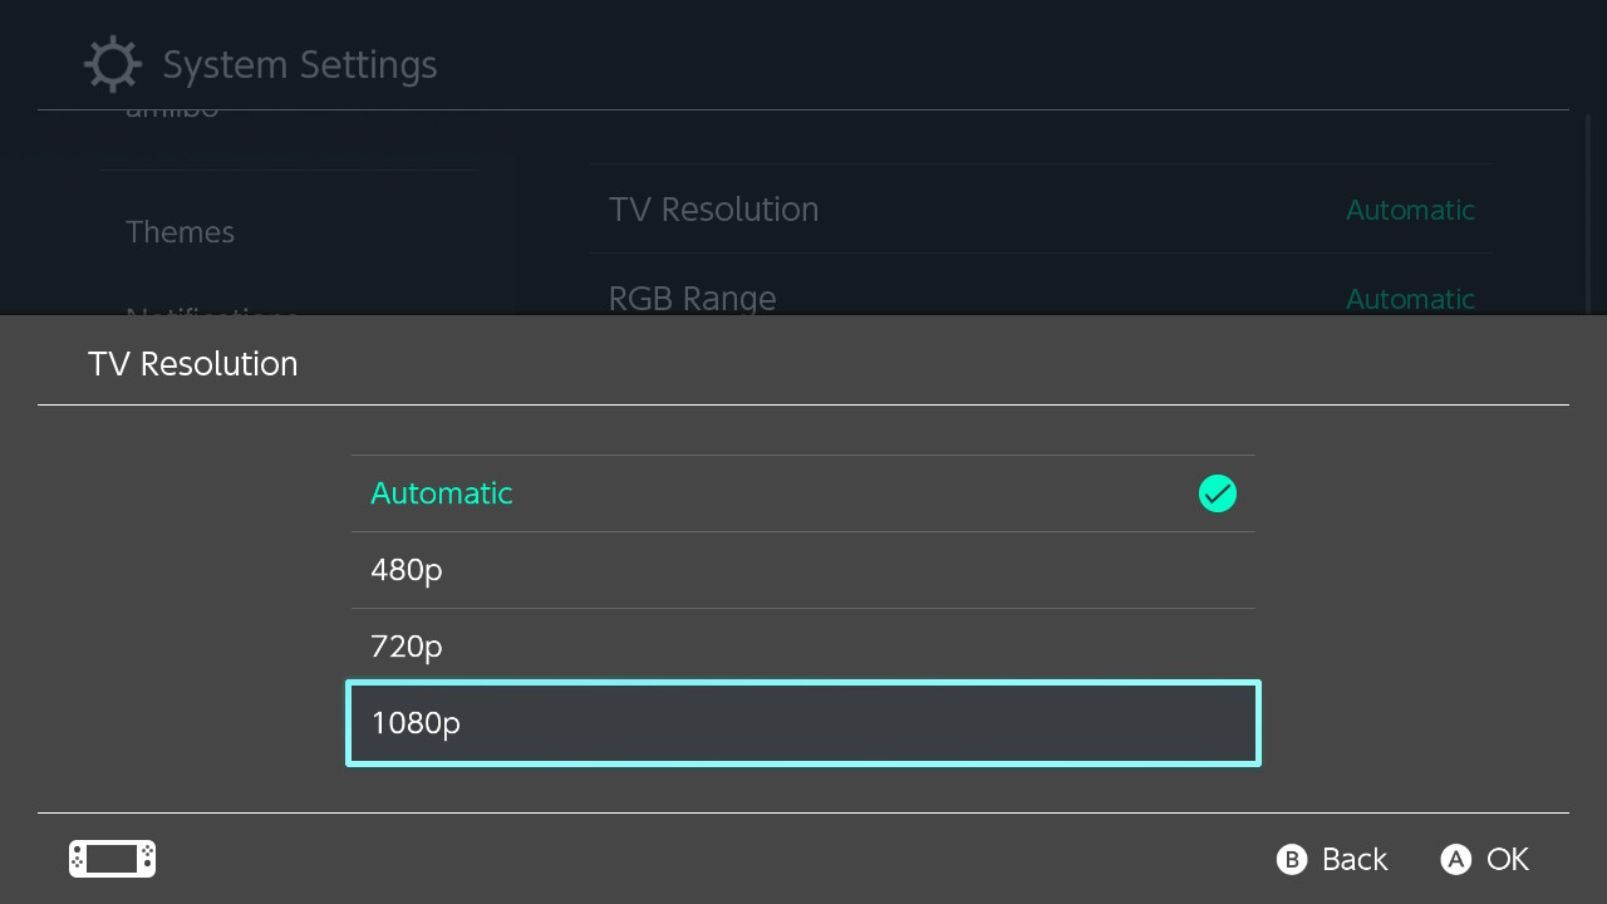1607x904 pixels.
Task: Click the System Settings title text
Action: click(x=299, y=65)
